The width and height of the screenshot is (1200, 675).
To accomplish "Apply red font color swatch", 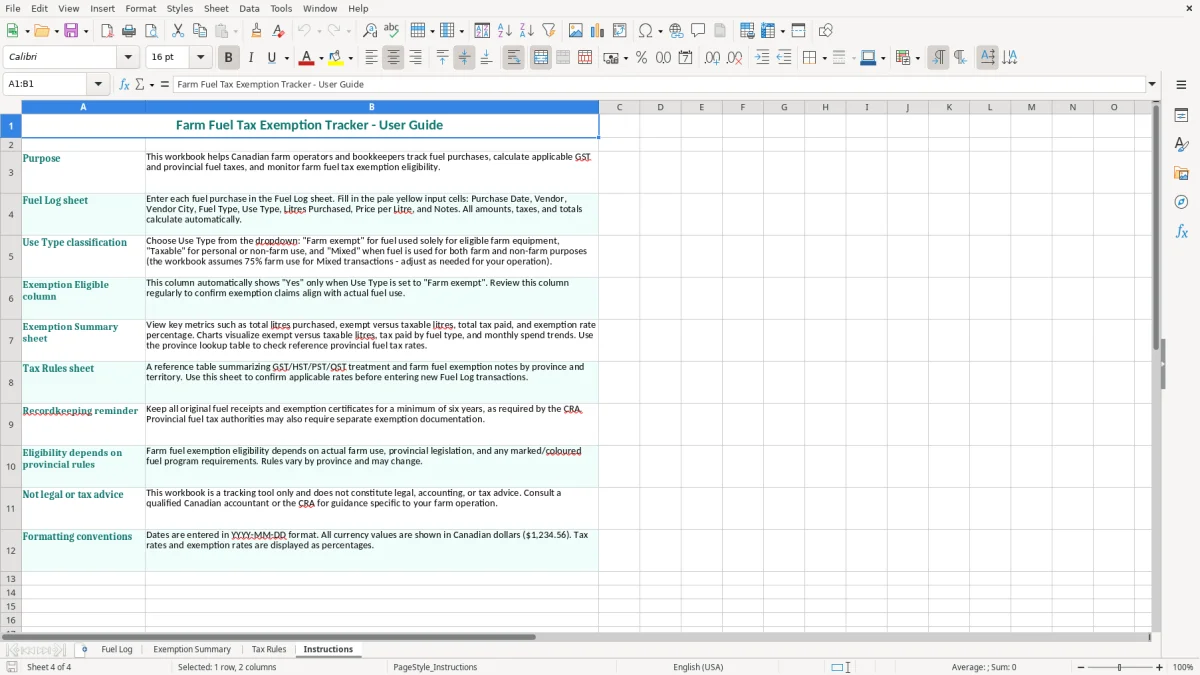I will (307, 58).
